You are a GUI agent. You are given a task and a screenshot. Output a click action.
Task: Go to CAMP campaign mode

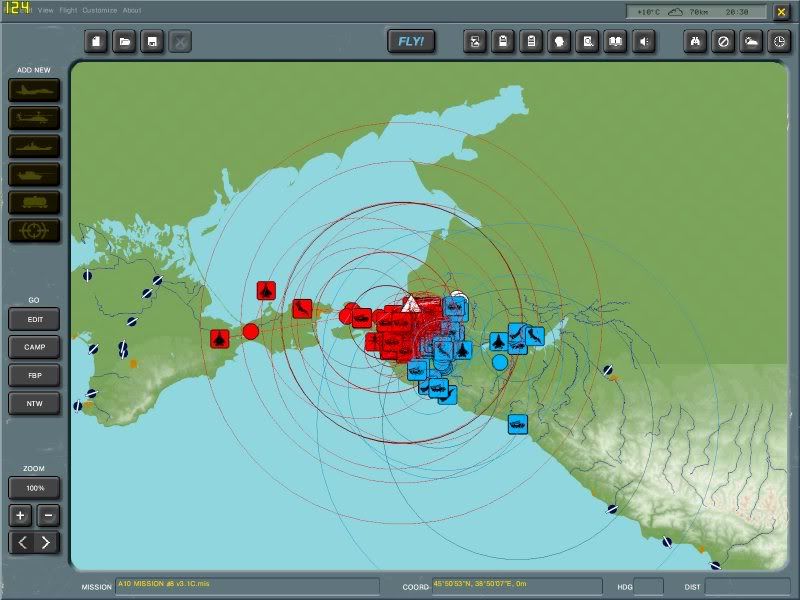point(35,347)
